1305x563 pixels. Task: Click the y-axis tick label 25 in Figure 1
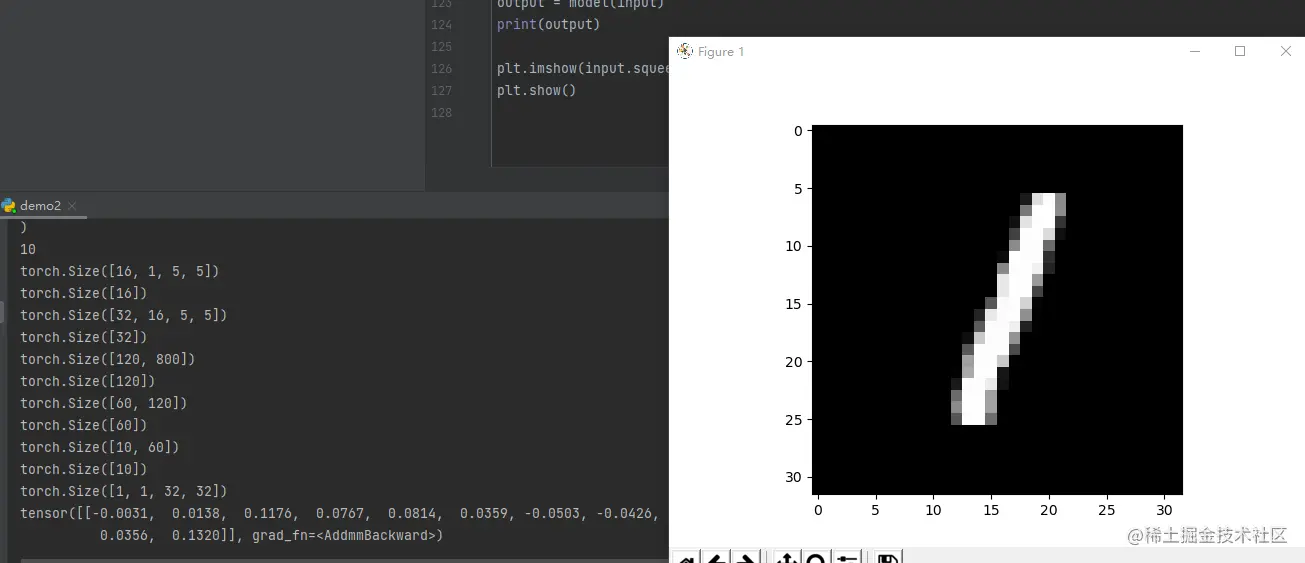click(x=794, y=419)
